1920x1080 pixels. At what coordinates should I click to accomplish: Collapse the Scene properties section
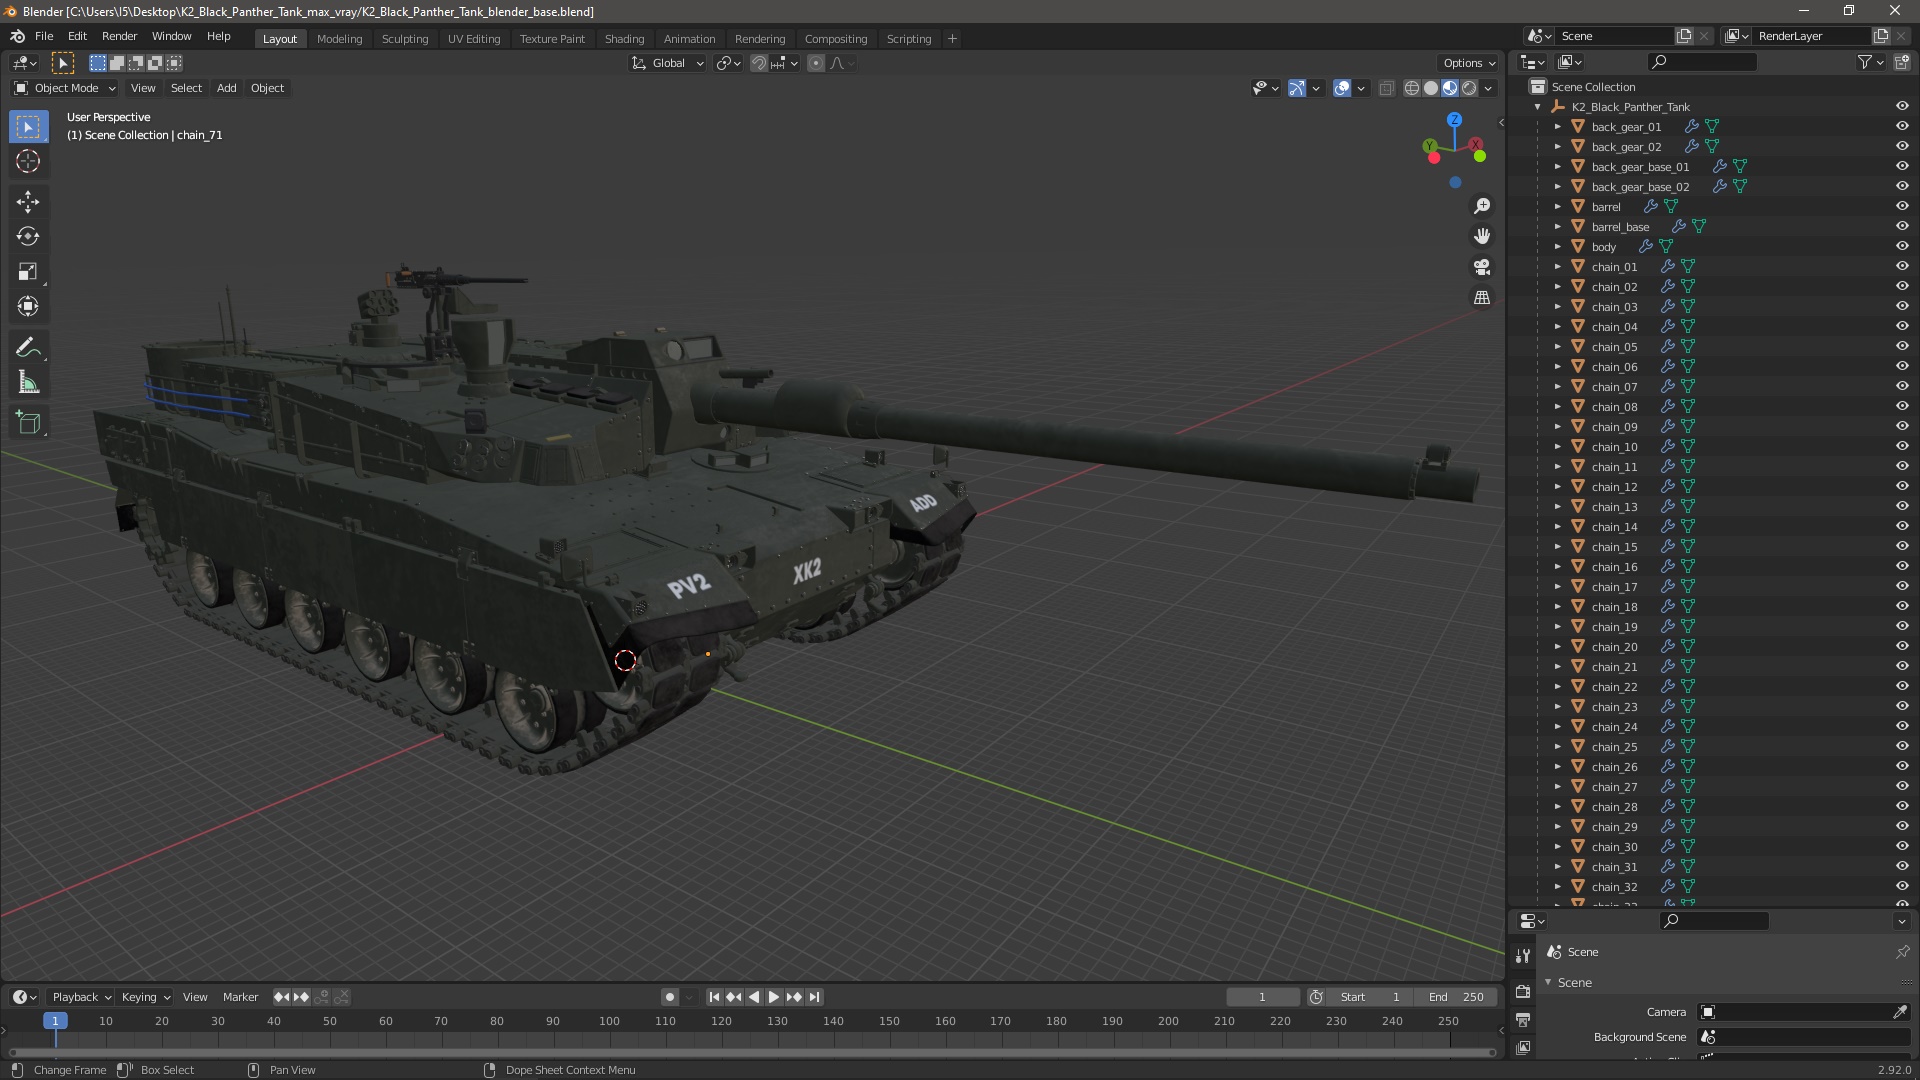click(x=1548, y=983)
